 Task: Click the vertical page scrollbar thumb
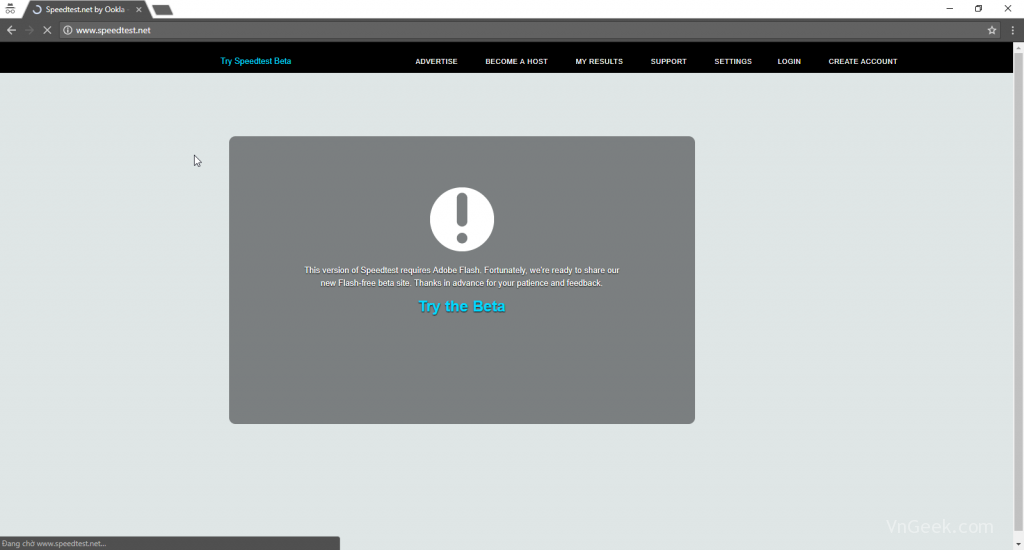pyautogui.click(x=1018, y=291)
